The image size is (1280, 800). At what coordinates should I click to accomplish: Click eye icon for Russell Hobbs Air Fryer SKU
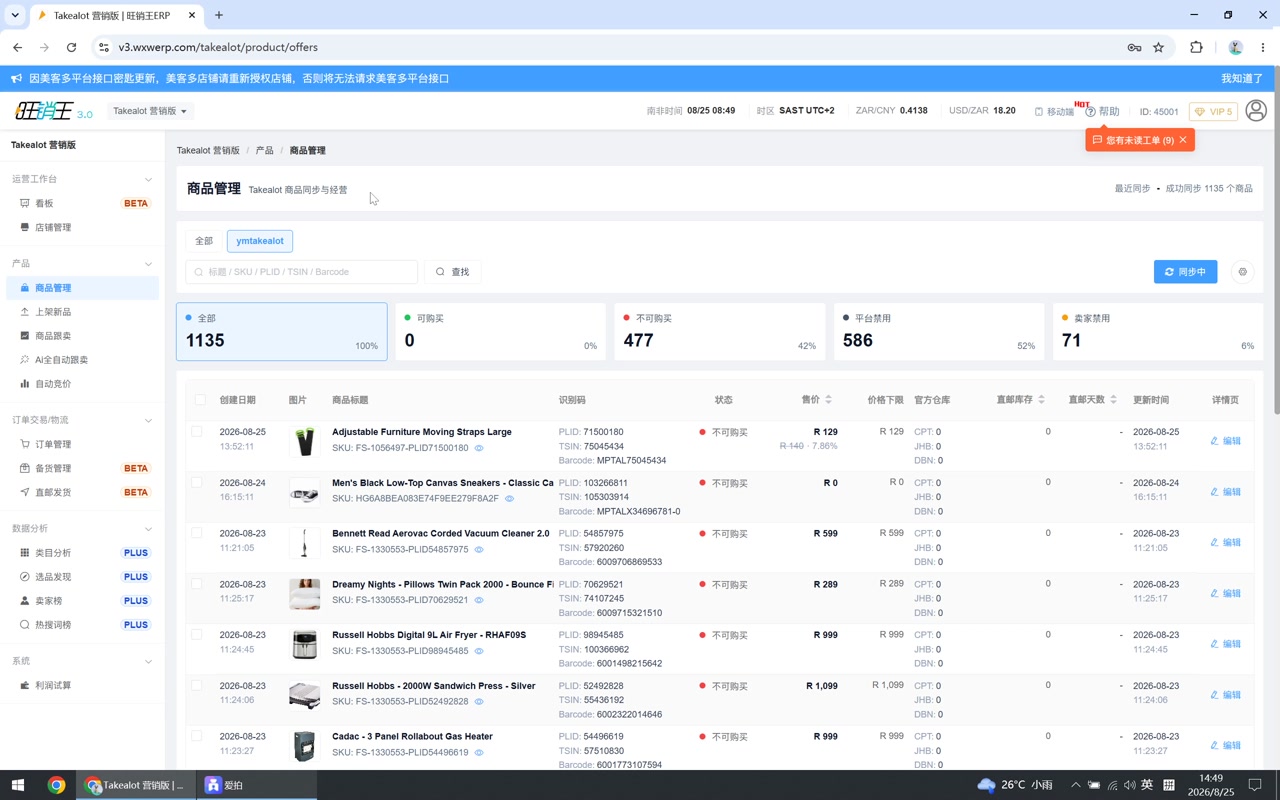point(479,651)
